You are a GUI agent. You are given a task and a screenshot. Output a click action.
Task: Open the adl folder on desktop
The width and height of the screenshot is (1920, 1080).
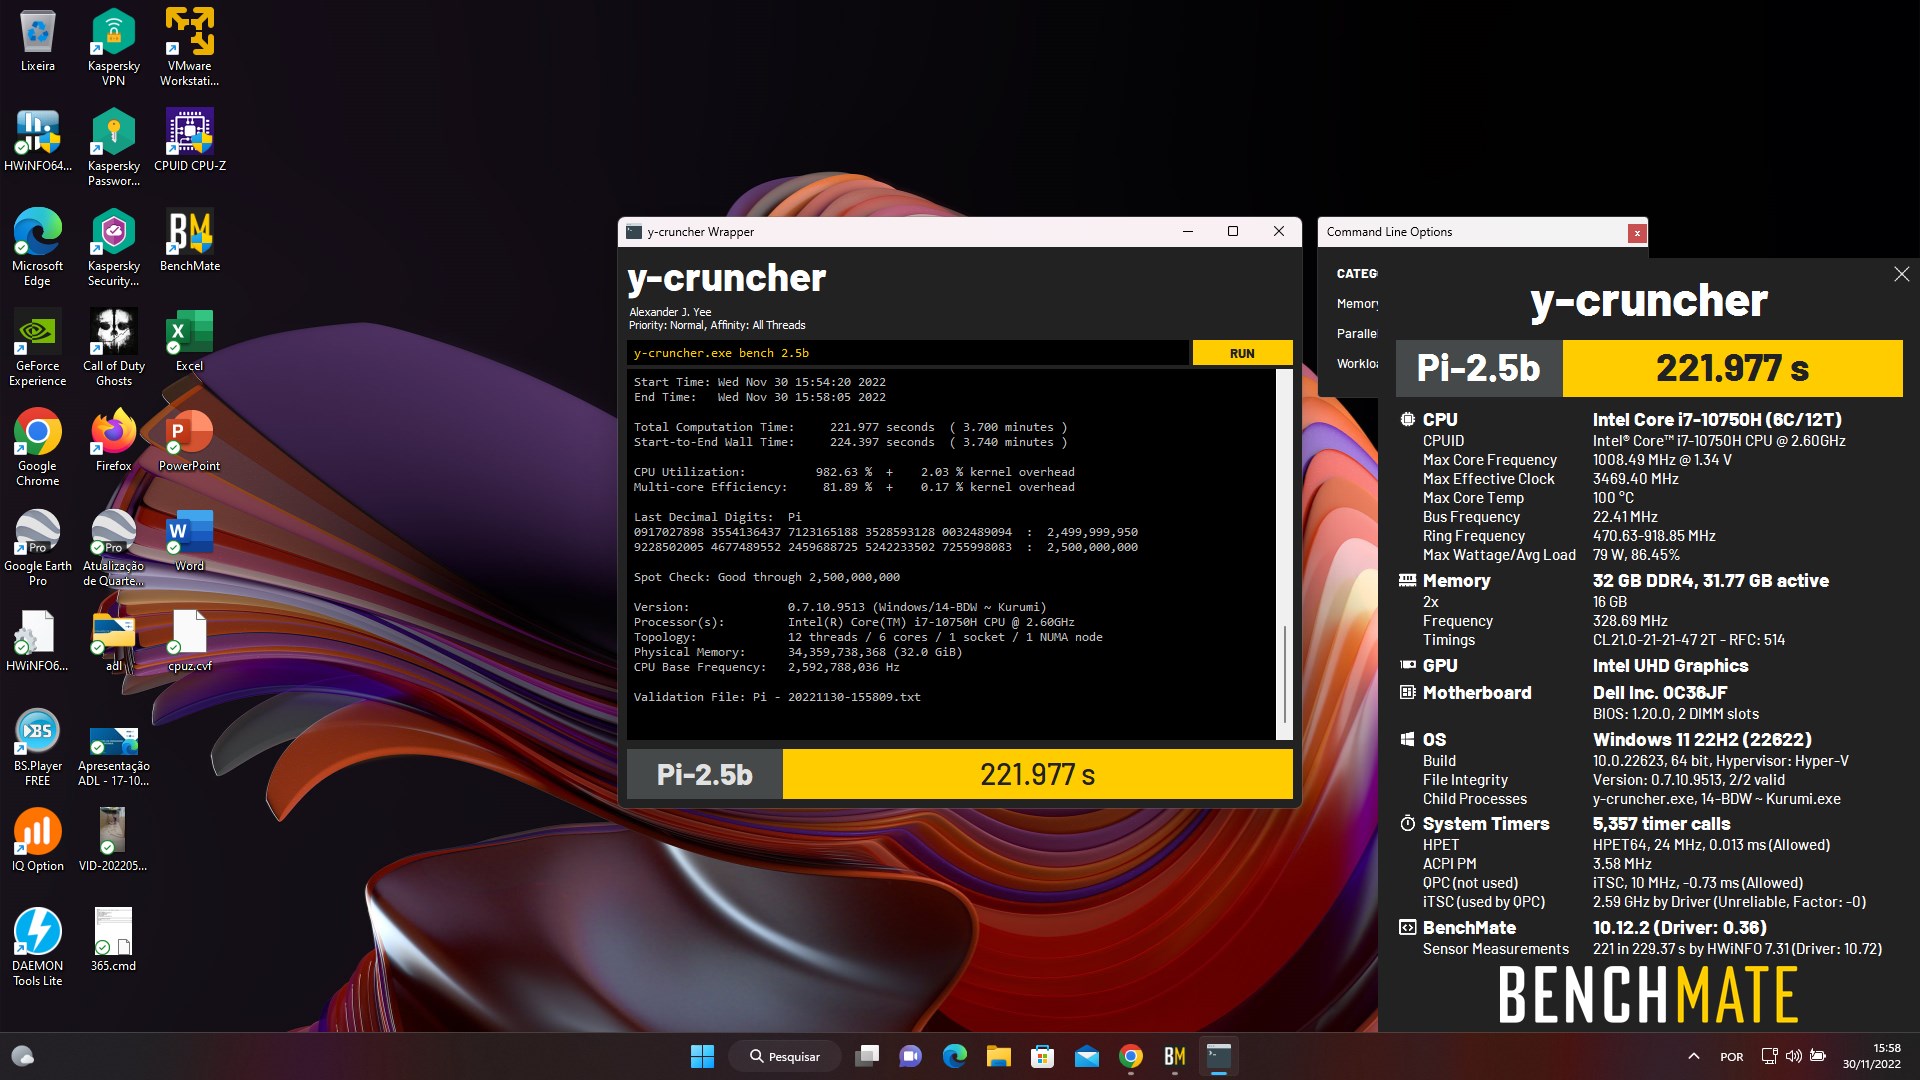click(x=113, y=641)
